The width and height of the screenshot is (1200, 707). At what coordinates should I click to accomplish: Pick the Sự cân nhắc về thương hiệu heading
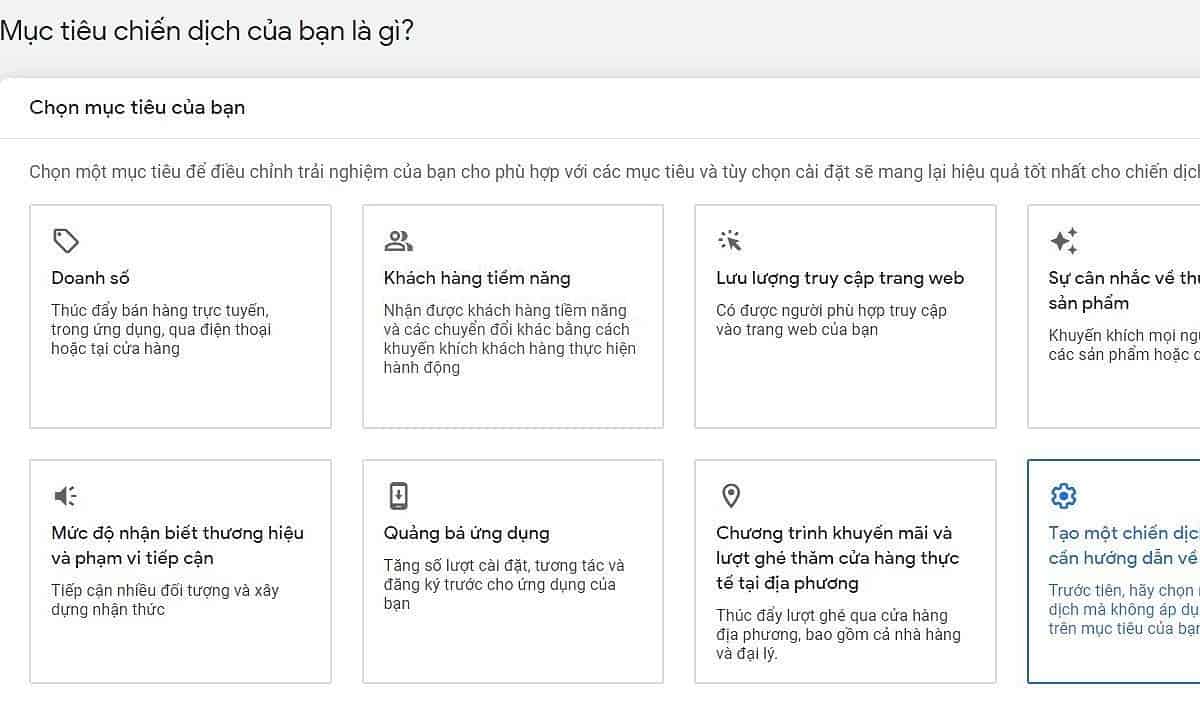coord(1122,290)
